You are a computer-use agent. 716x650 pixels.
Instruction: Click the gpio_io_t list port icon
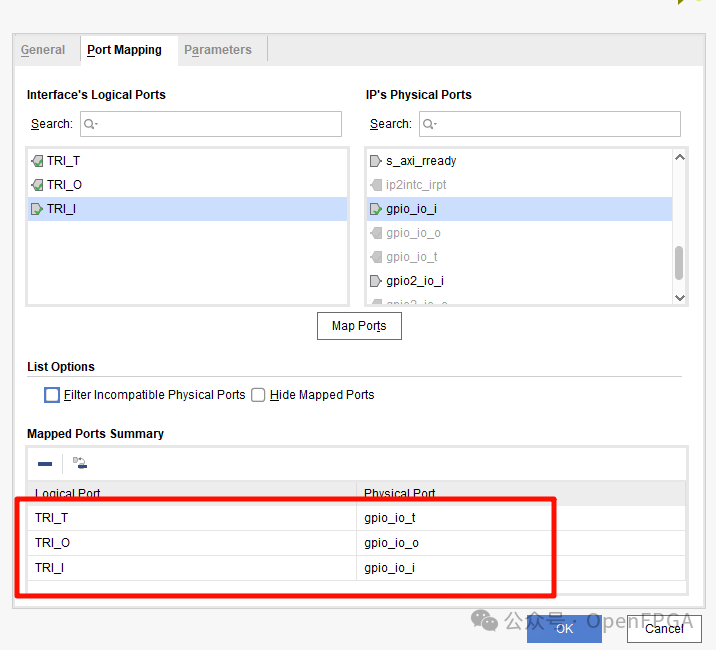[376, 257]
